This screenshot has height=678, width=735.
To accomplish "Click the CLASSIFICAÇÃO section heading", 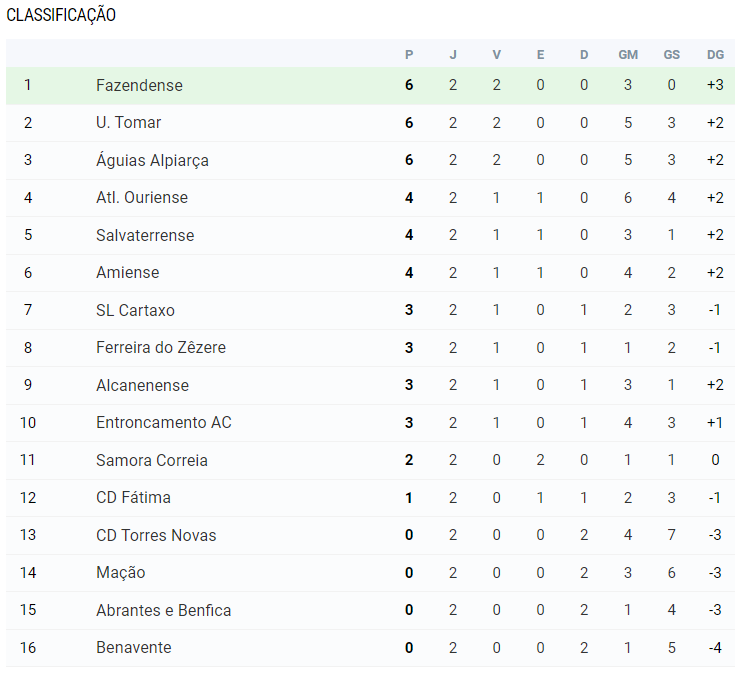I will 61,15.
